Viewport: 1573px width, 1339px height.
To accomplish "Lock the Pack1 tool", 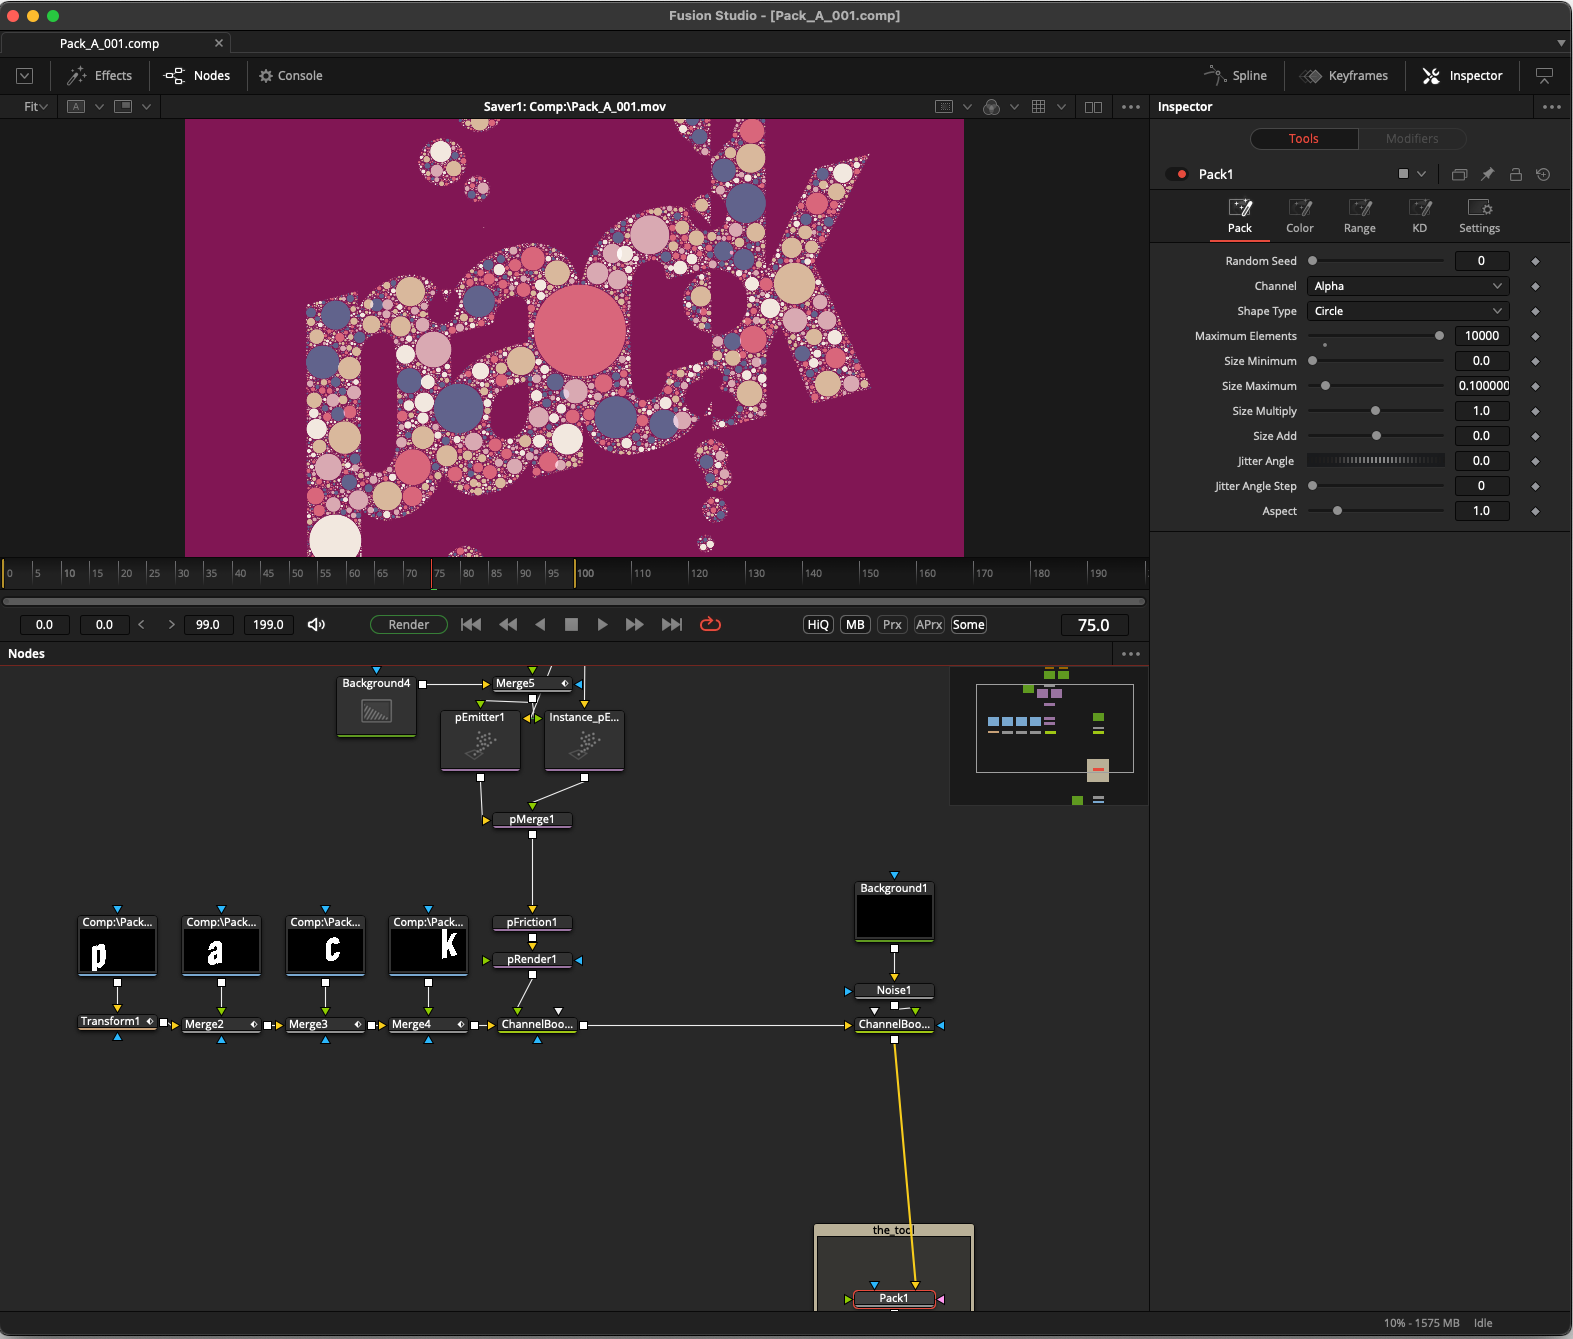I will (x=1516, y=174).
